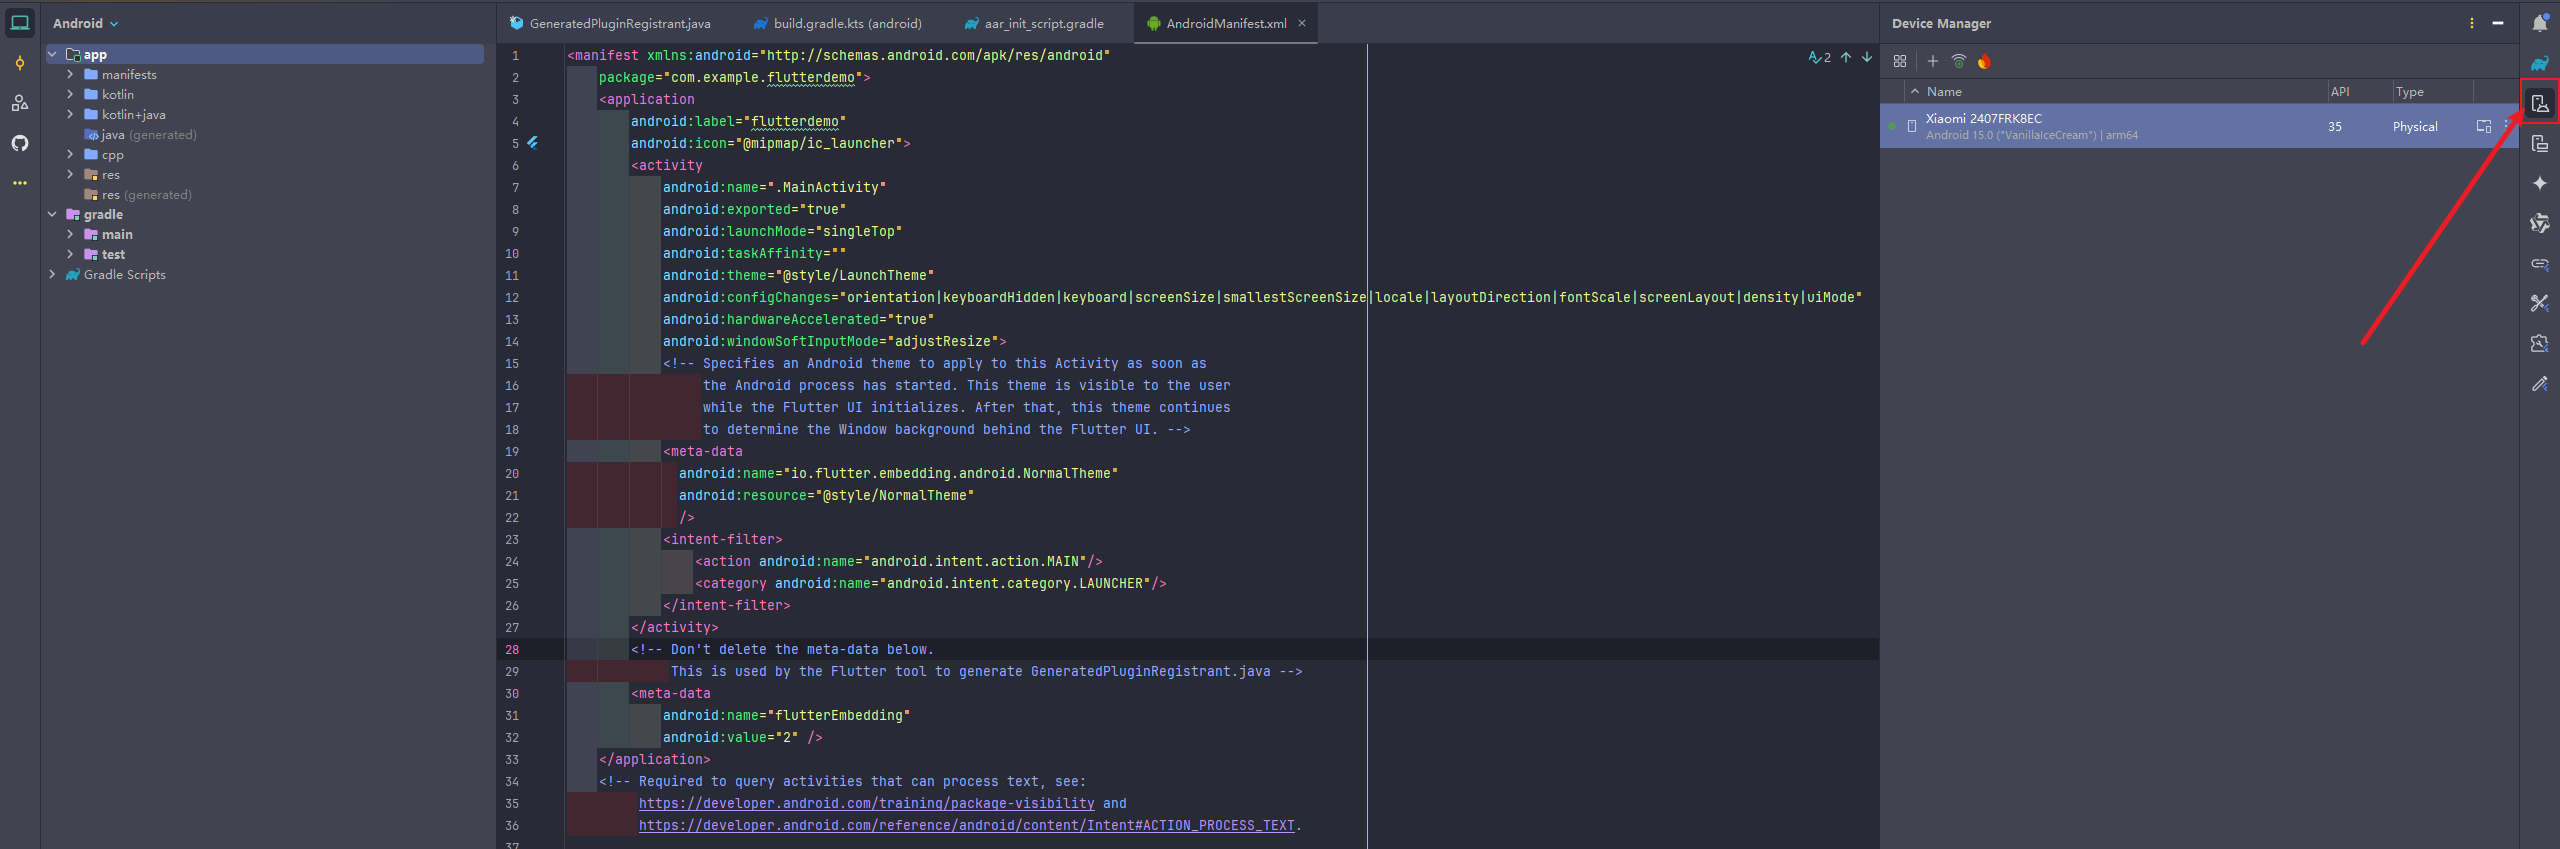The height and width of the screenshot is (849, 2560).
Task: Click the Wi-Fi pairing icon in Device Manager
Action: click(x=1958, y=62)
